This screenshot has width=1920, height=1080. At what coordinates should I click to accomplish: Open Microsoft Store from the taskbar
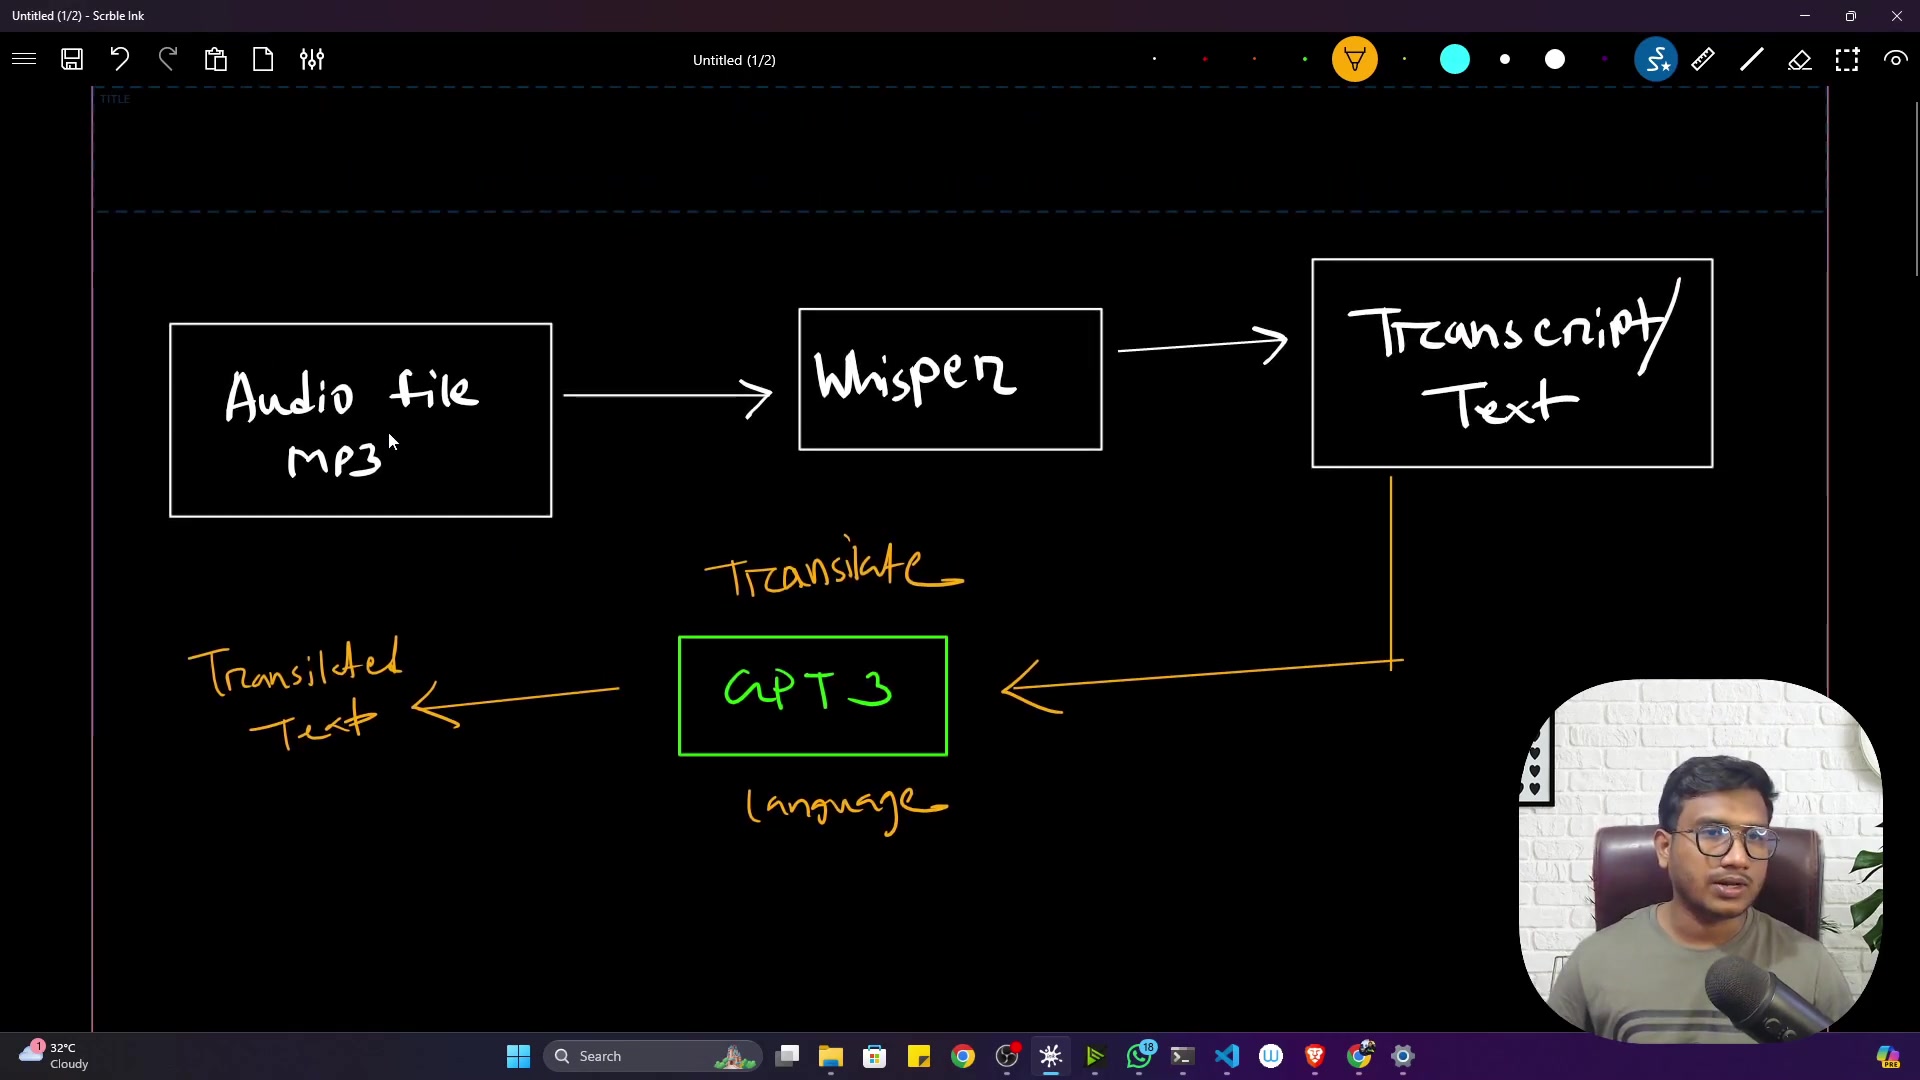click(x=875, y=1056)
